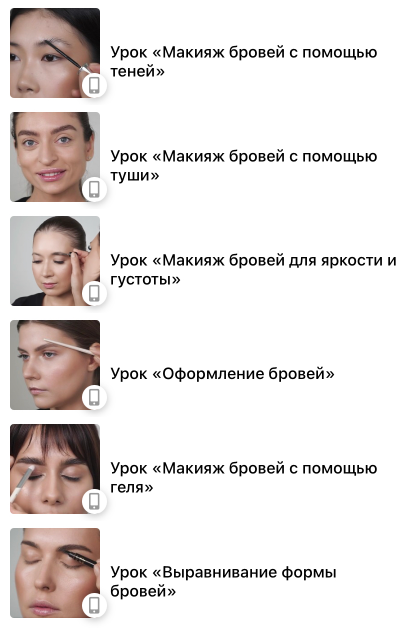The height and width of the screenshot is (636, 414).
Task: Select «Выравнивание формы бровей» lesson title
Action: (x=223, y=581)
